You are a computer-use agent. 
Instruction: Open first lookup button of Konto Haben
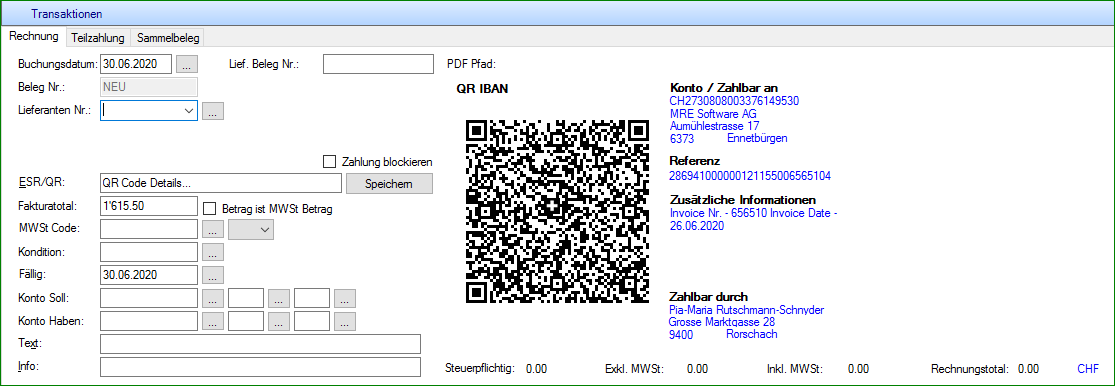(213, 321)
